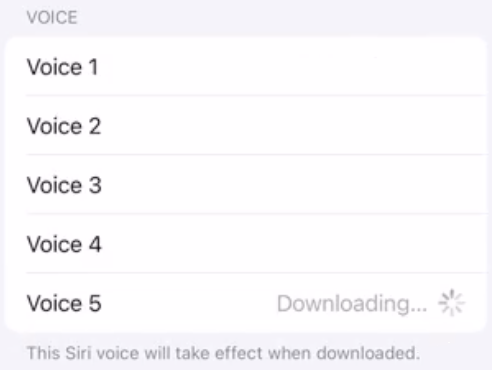
Task: Pick Voice 3 from the list
Action: click(246, 185)
